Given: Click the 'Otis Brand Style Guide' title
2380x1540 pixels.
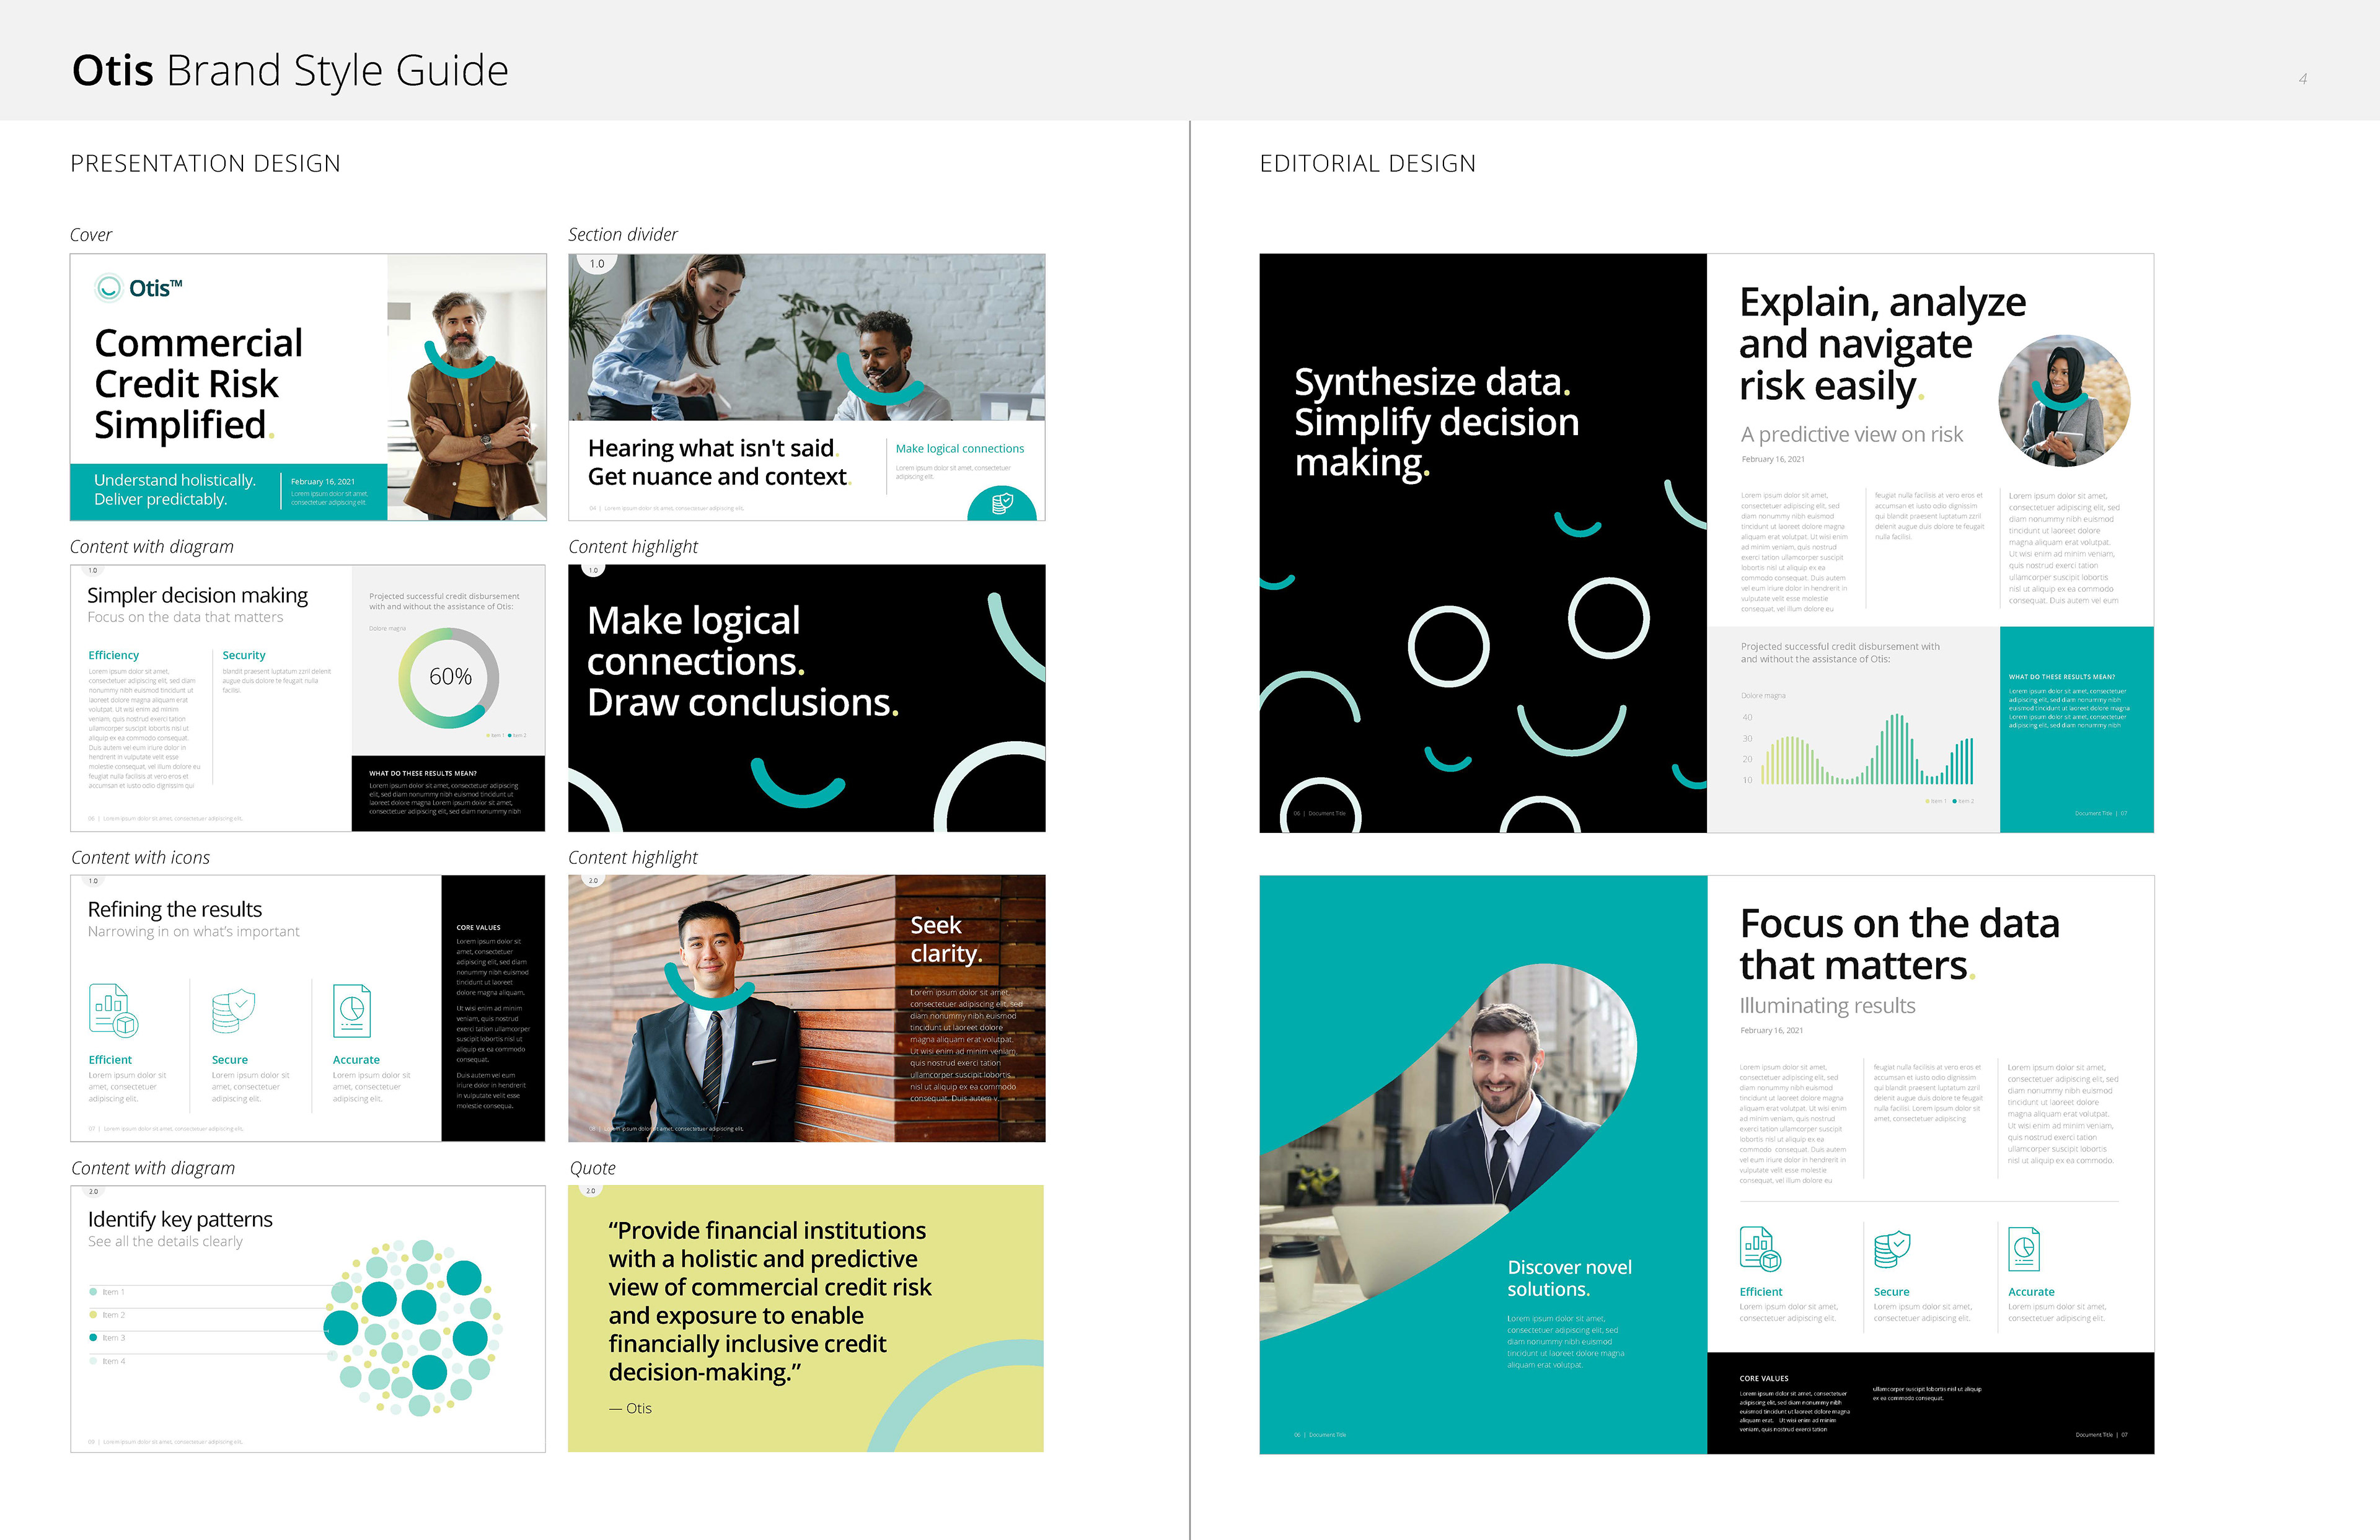Looking at the screenshot, I should point(290,71).
